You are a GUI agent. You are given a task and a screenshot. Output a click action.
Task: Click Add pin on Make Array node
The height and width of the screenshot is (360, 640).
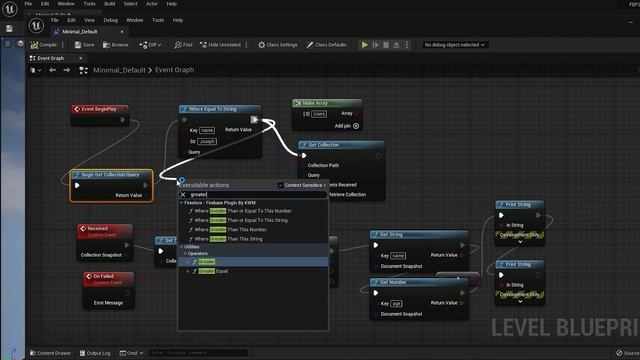coord(347,126)
